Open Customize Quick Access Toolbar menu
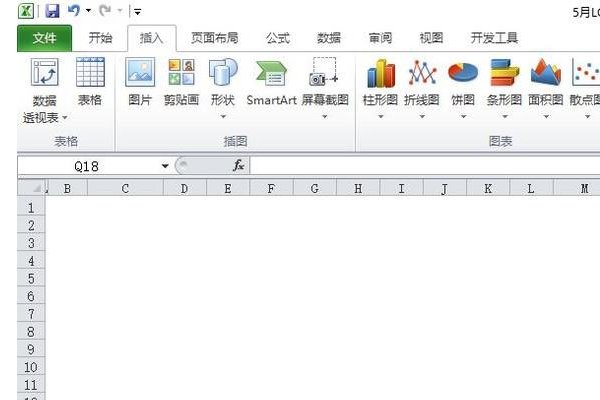 coord(137,12)
